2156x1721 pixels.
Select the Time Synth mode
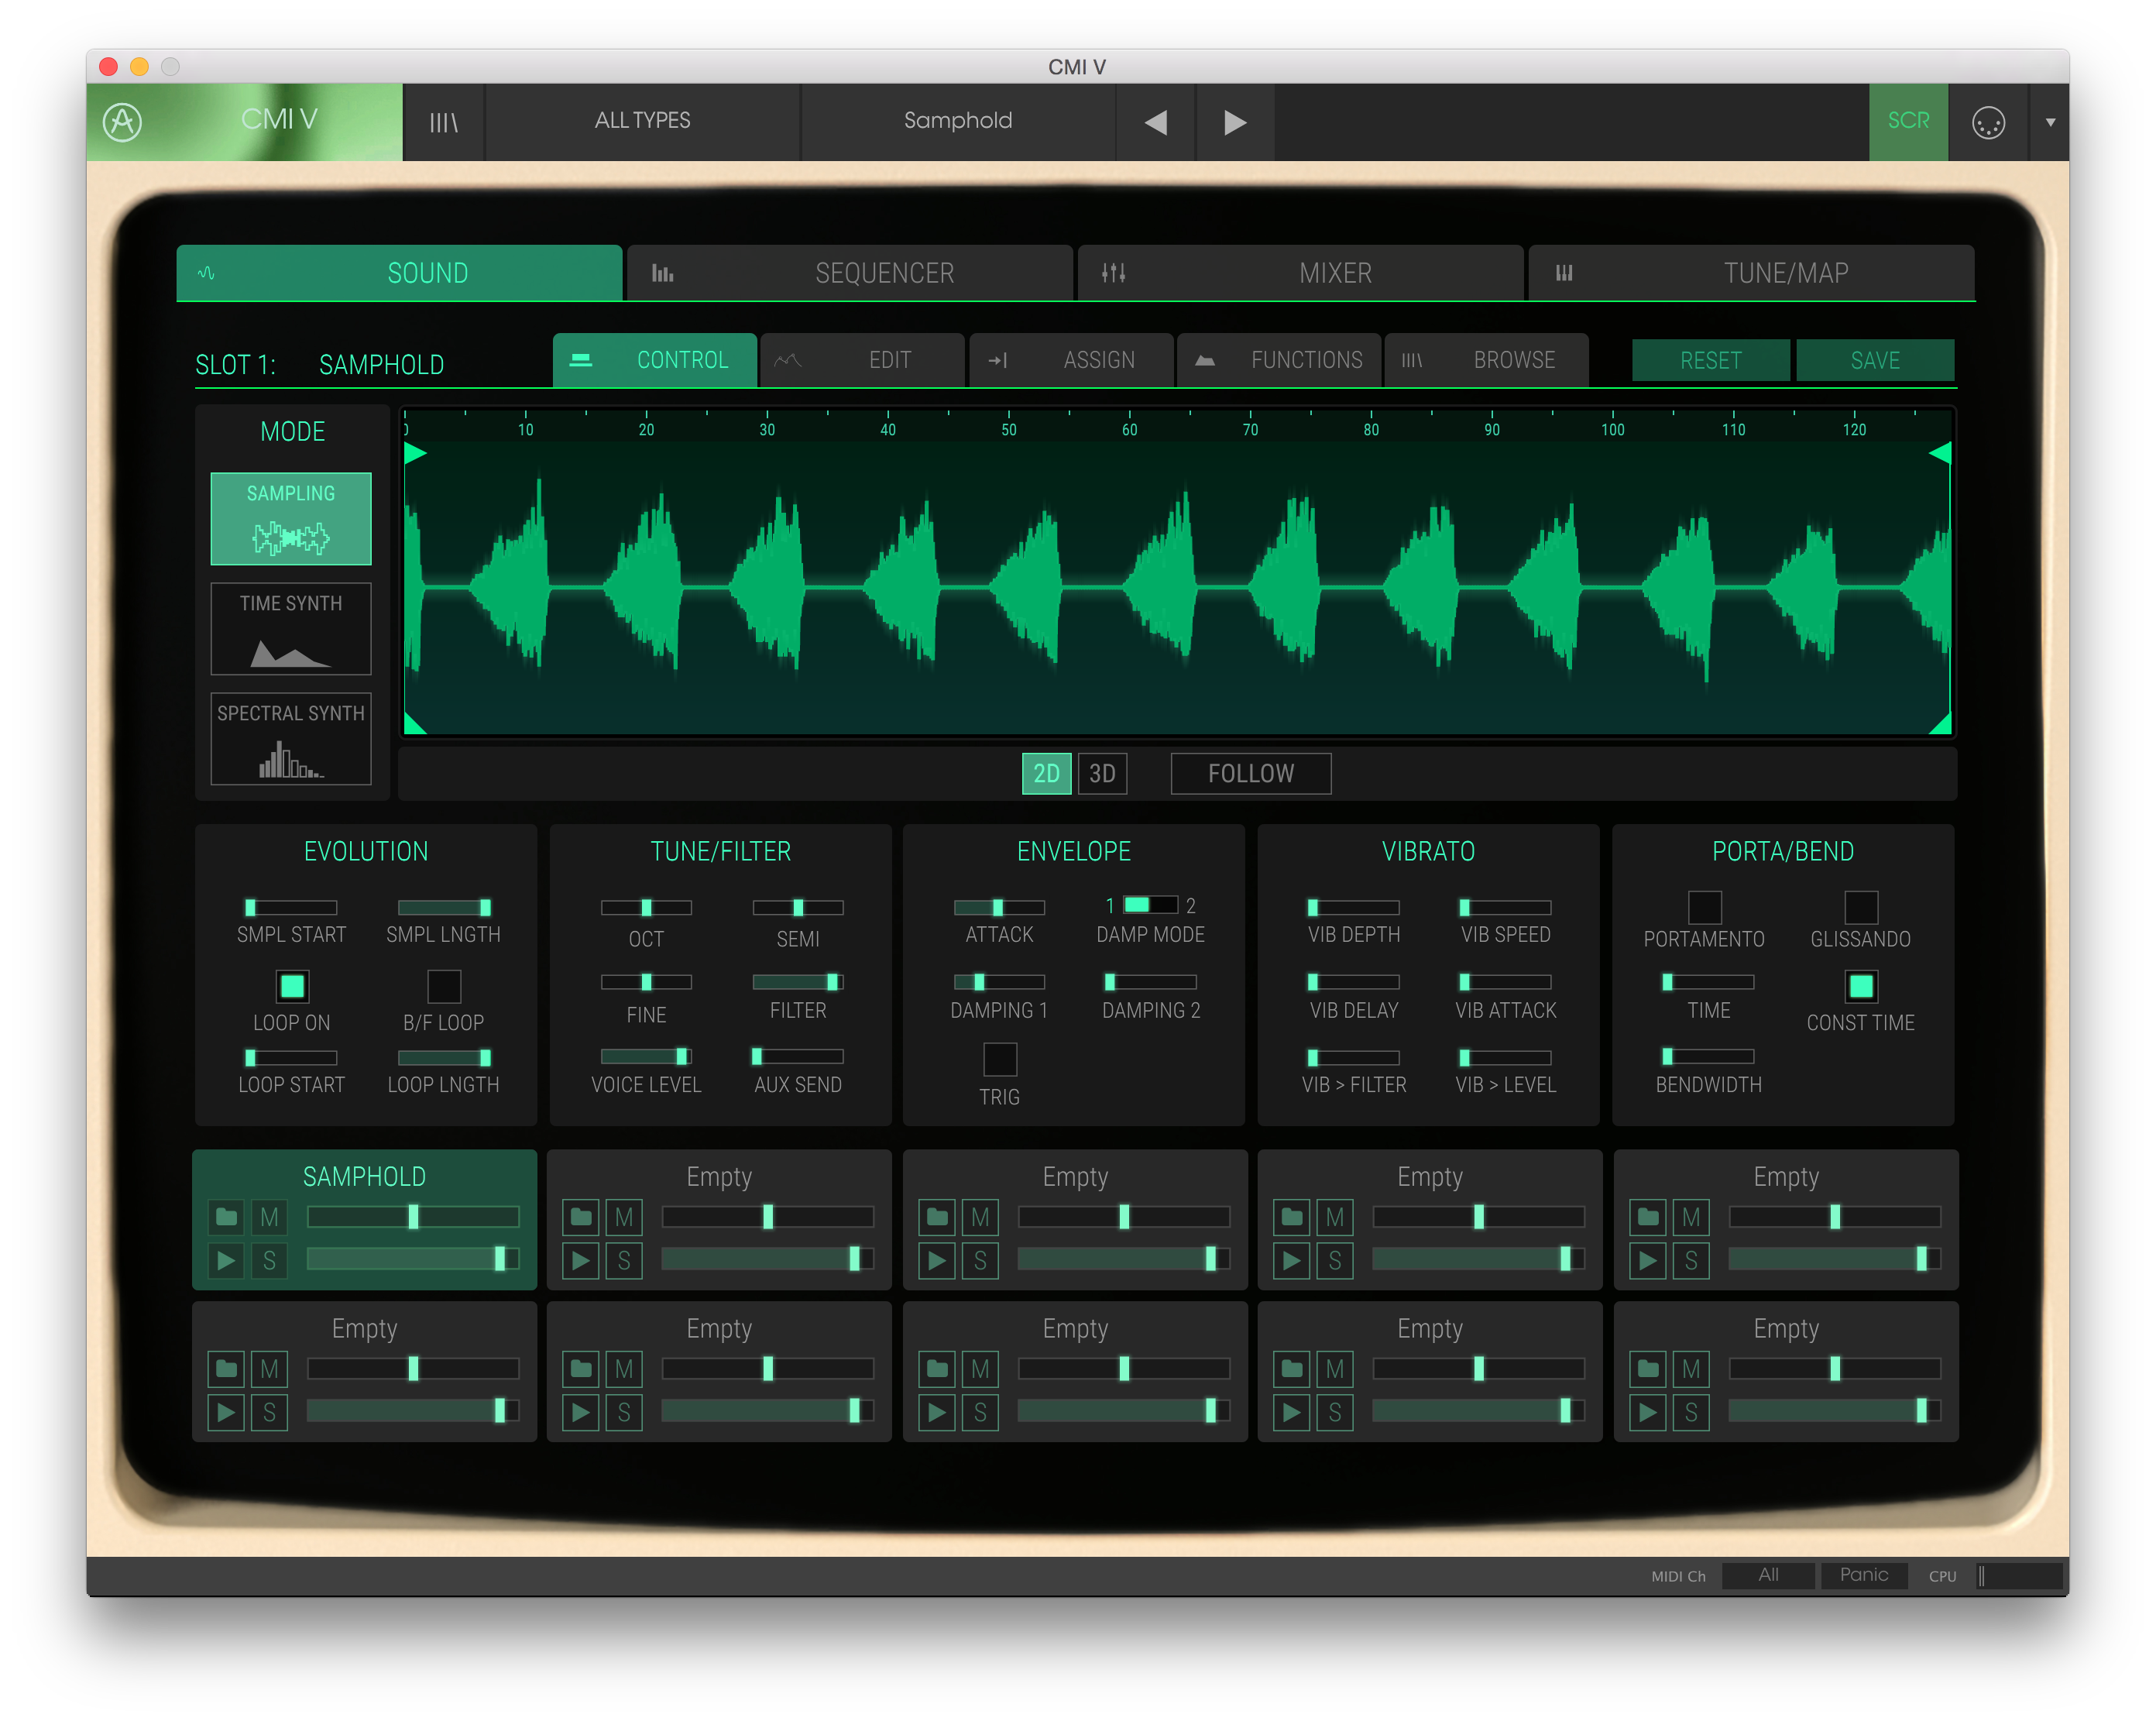(x=290, y=629)
